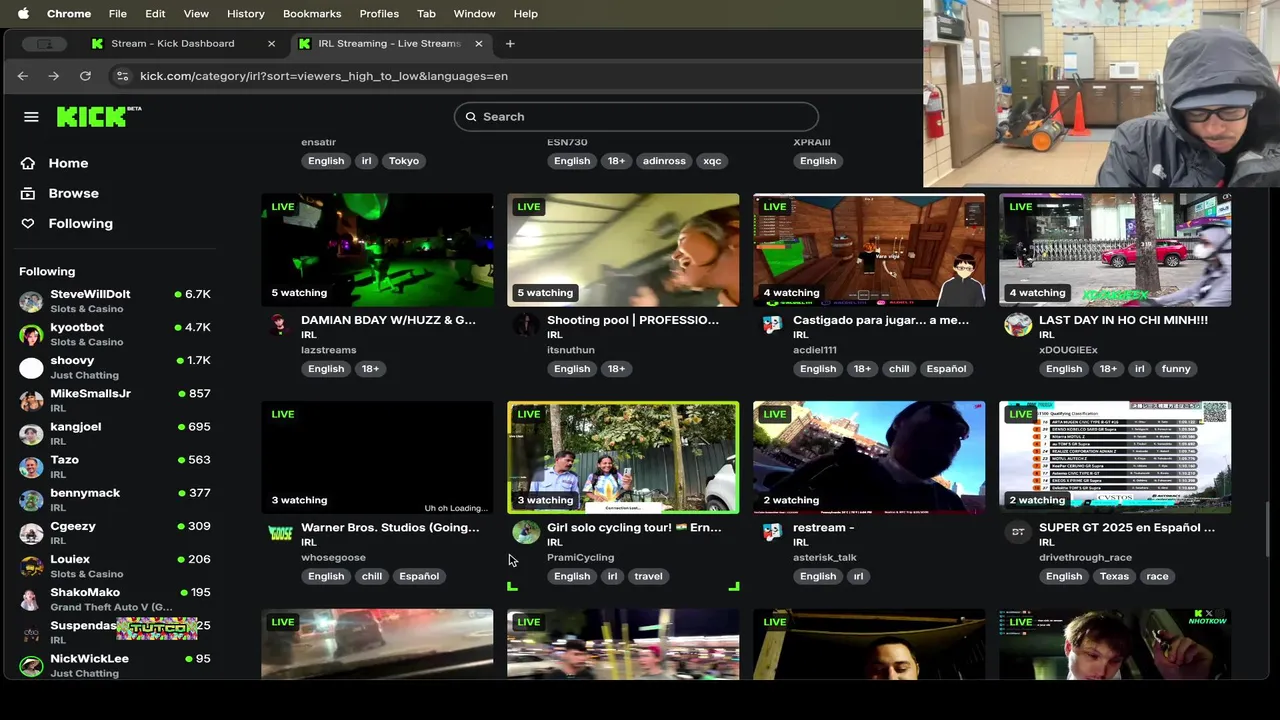Click drivethrough_race channel avatar

tap(1018, 533)
